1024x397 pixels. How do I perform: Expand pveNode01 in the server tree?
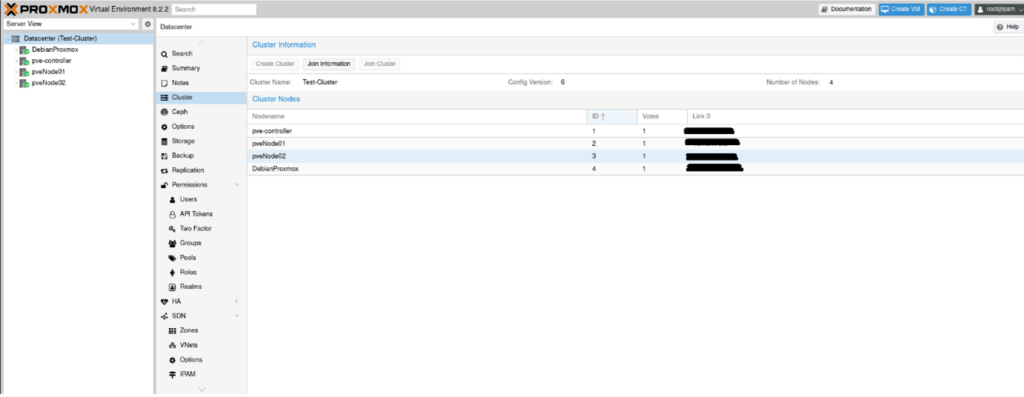[16, 72]
